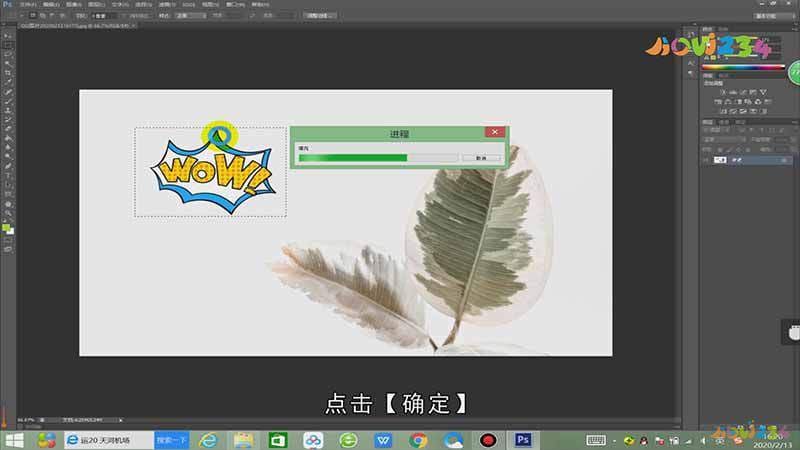Select the Hand tool

point(8,204)
